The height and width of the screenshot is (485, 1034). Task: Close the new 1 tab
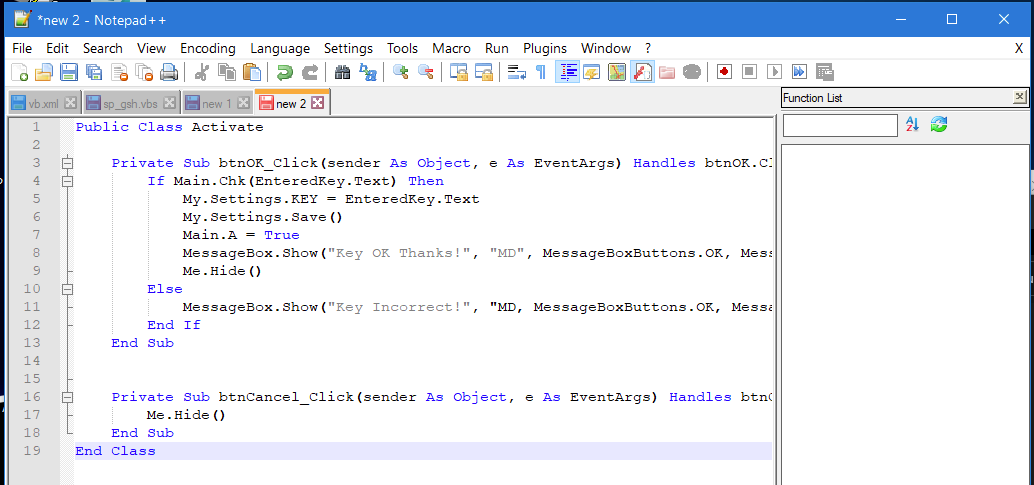coord(243,103)
